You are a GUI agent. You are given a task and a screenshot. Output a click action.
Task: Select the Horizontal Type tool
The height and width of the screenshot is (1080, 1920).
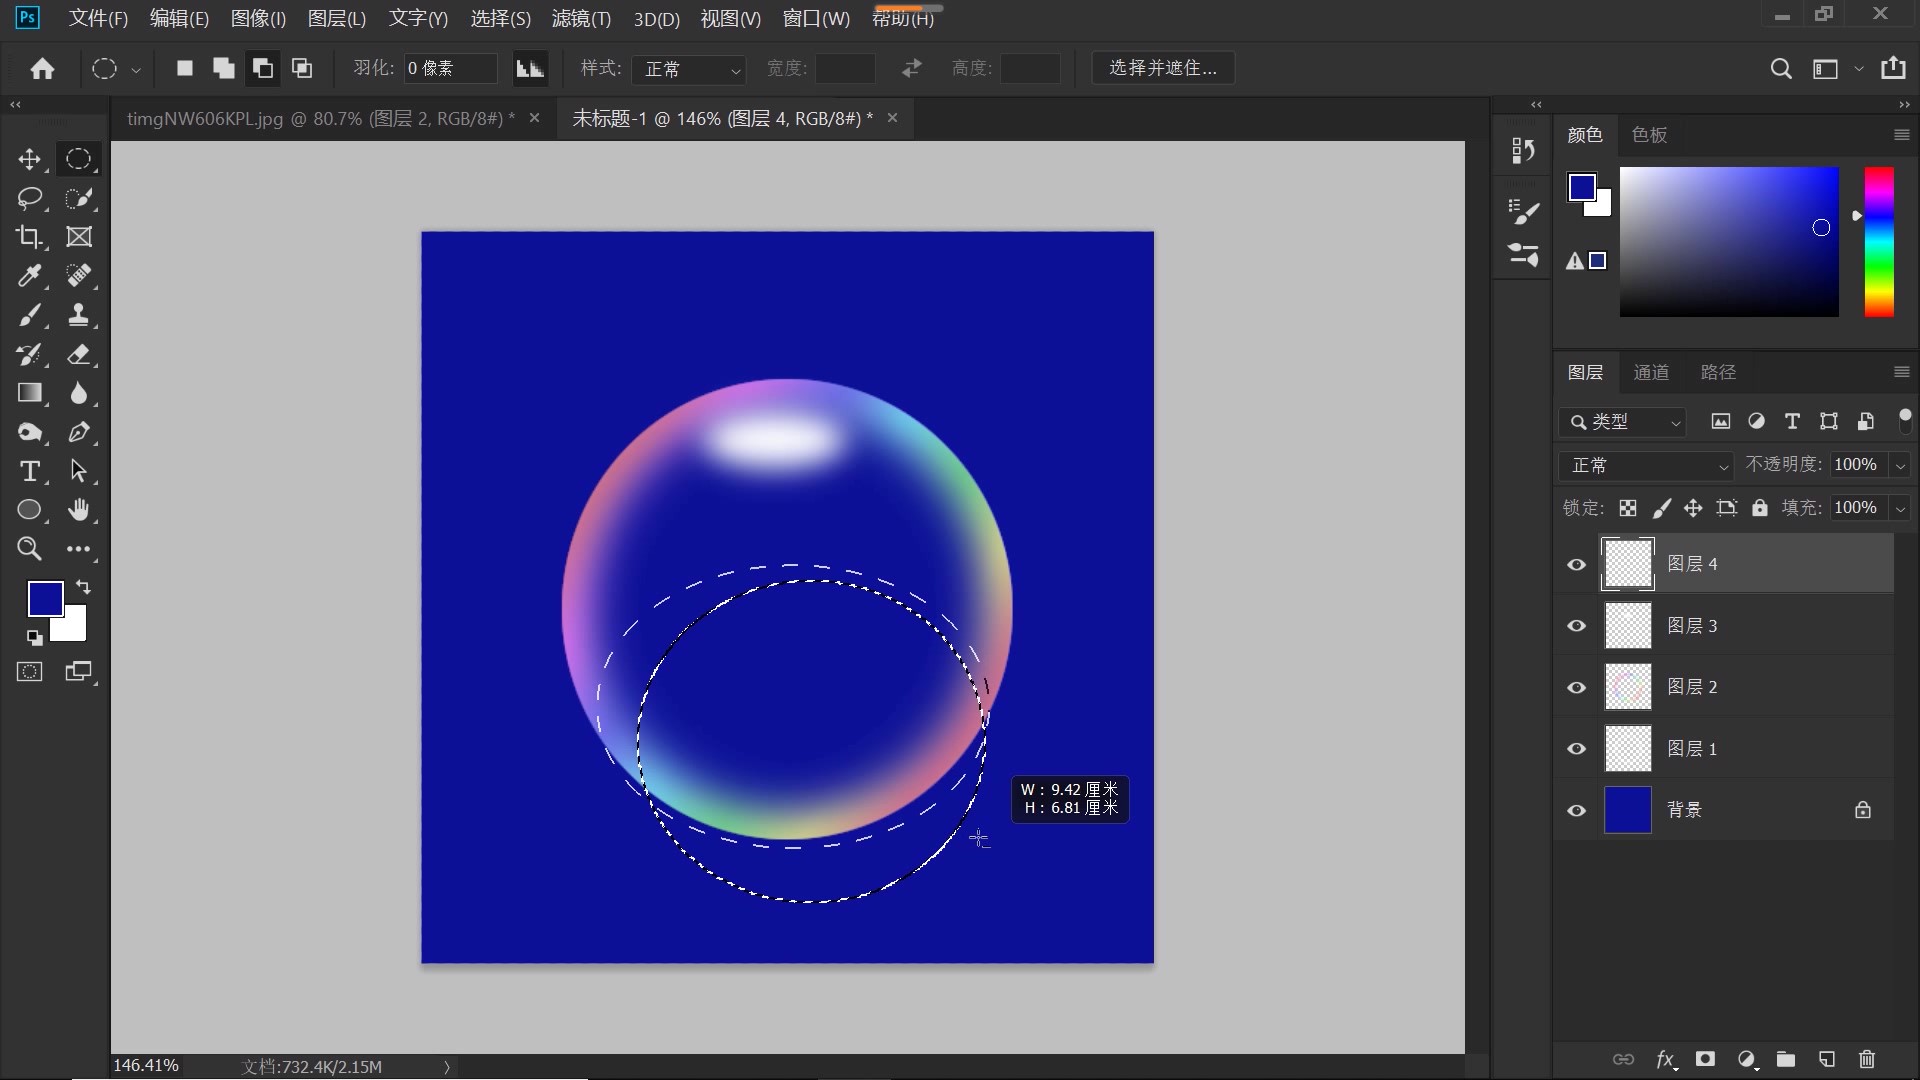29,471
